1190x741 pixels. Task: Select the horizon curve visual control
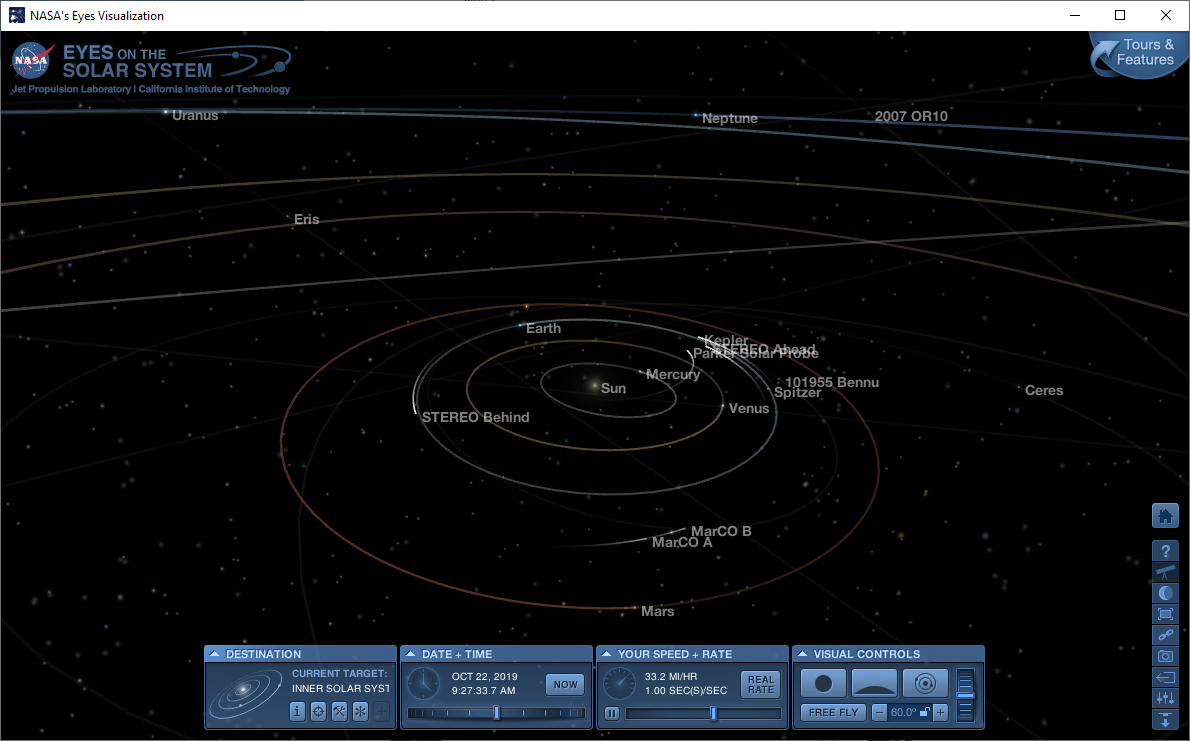pos(874,683)
